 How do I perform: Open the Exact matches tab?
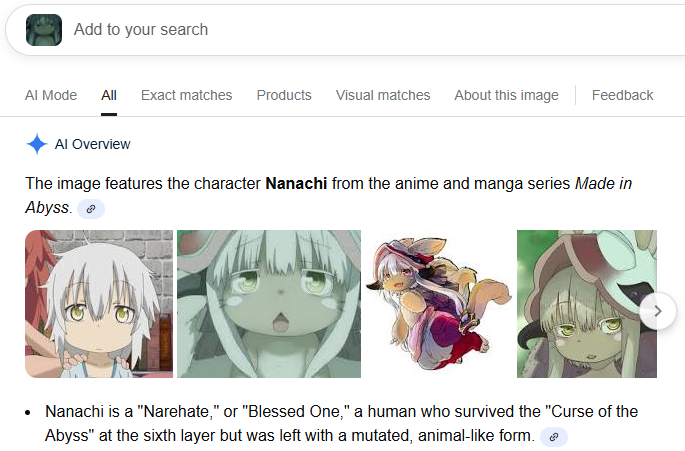pyautogui.click(x=187, y=95)
